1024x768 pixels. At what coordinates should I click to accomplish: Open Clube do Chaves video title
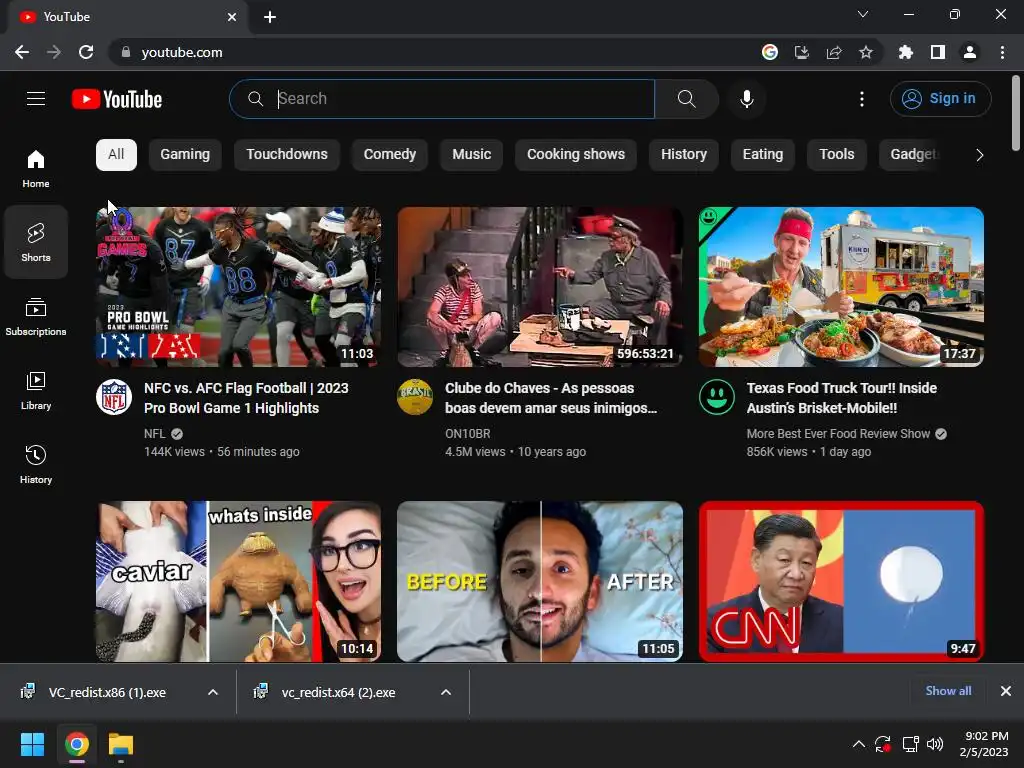pos(551,398)
